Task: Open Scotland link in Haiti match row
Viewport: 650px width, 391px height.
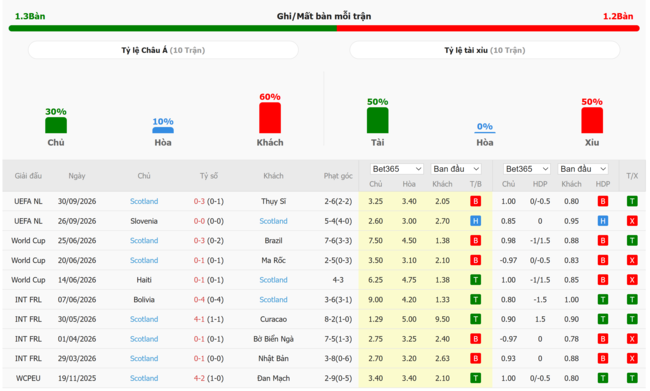Action: coord(273,280)
